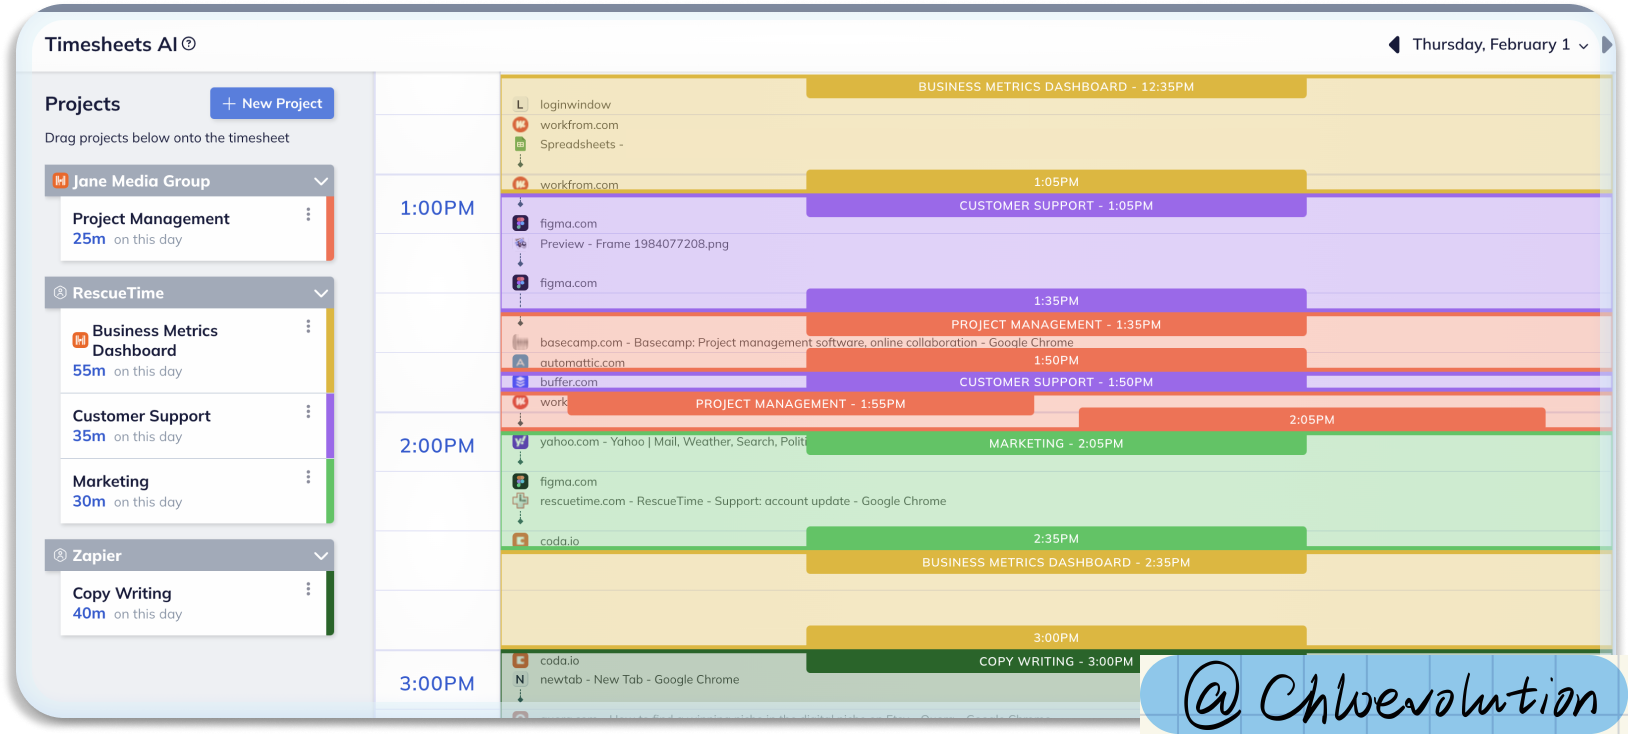Open options menu for Copy Writing

[308, 589]
